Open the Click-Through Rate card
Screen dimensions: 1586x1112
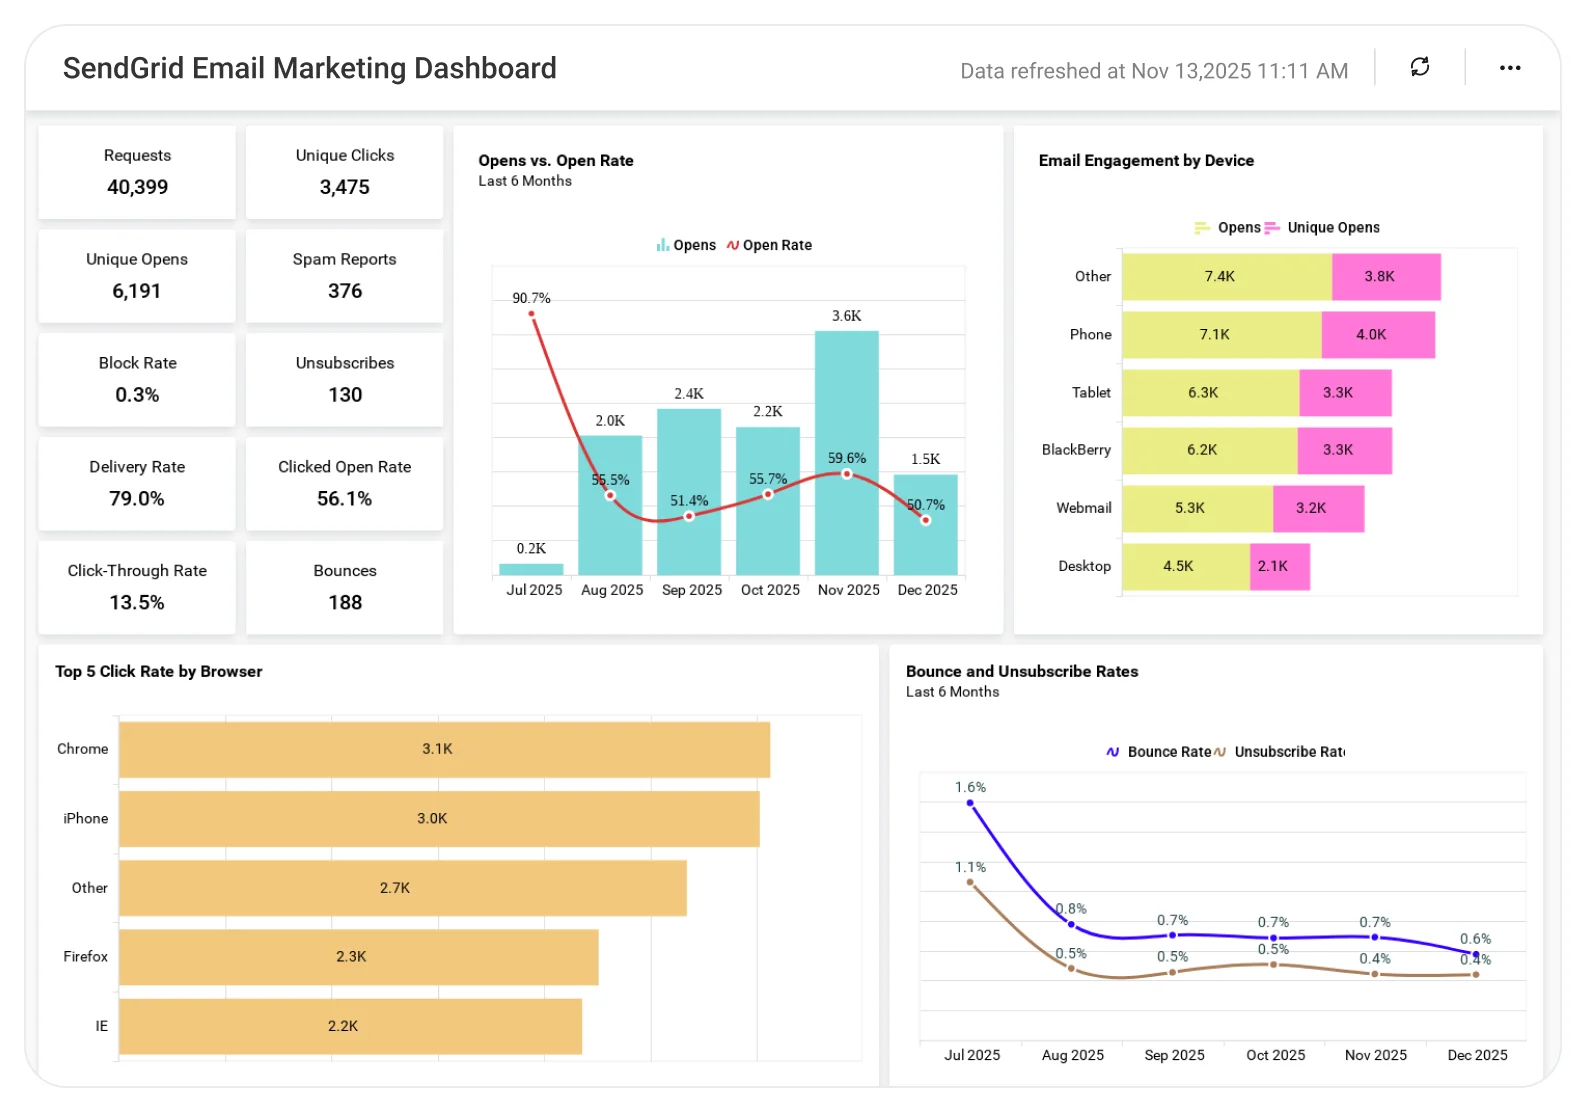[137, 587]
